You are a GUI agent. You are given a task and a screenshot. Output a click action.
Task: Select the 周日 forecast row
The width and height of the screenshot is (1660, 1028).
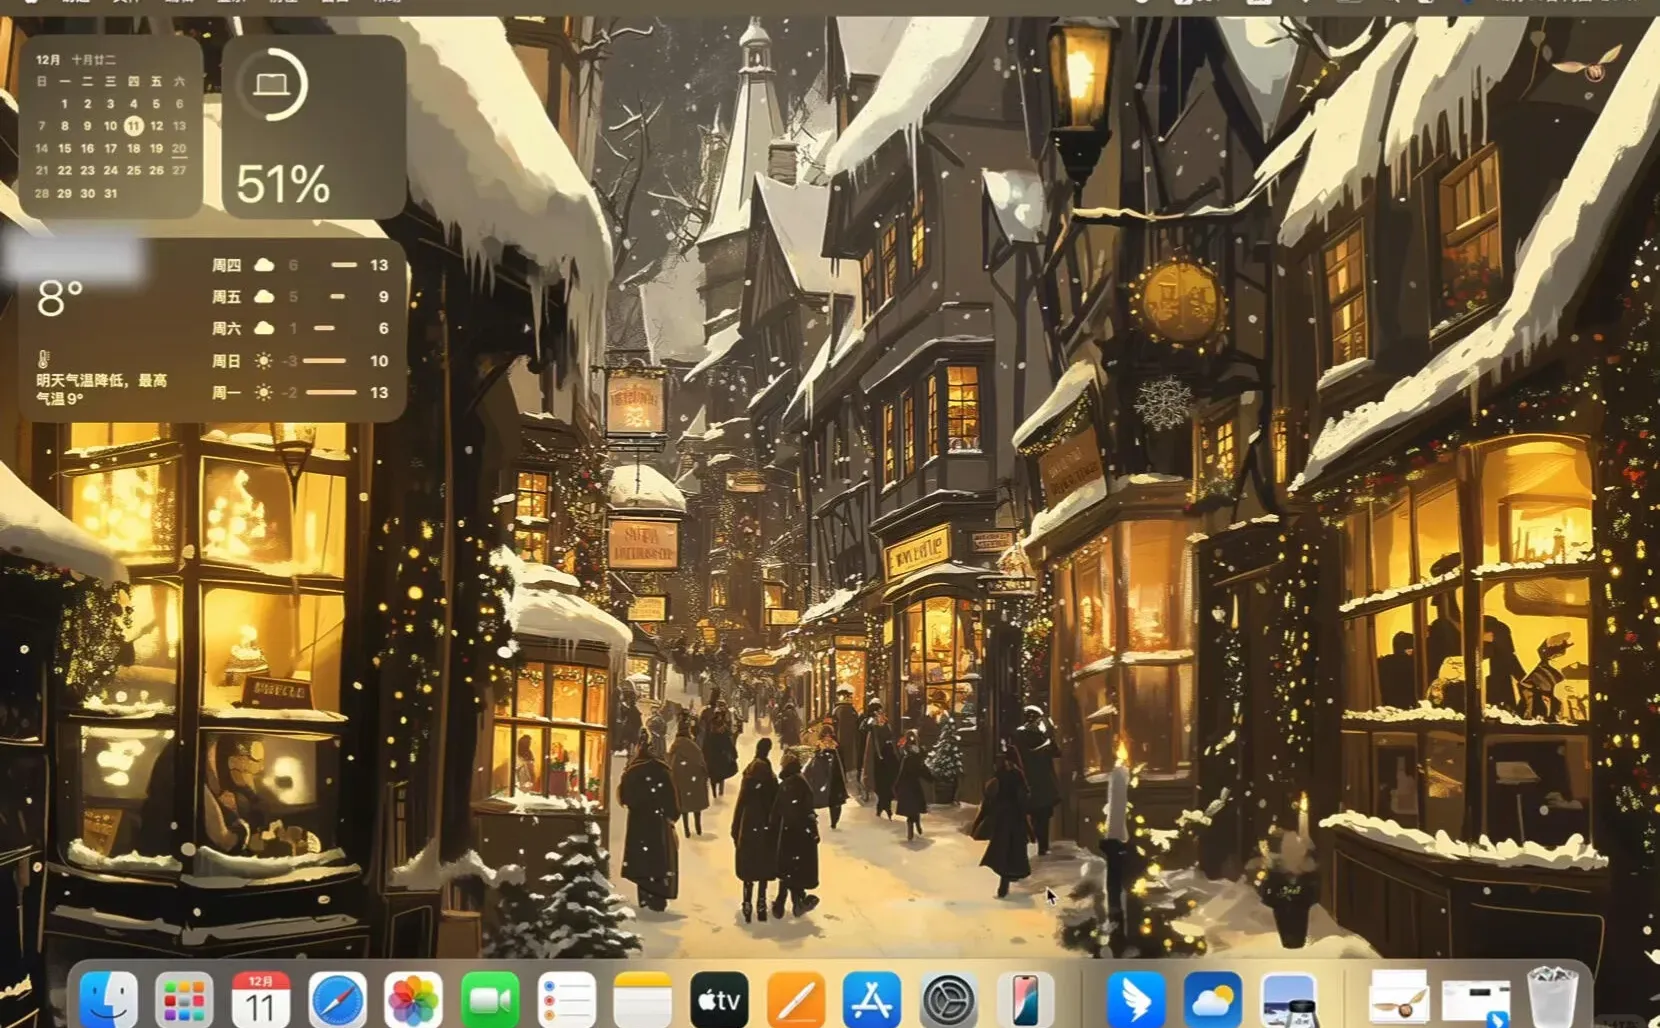point(300,361)
